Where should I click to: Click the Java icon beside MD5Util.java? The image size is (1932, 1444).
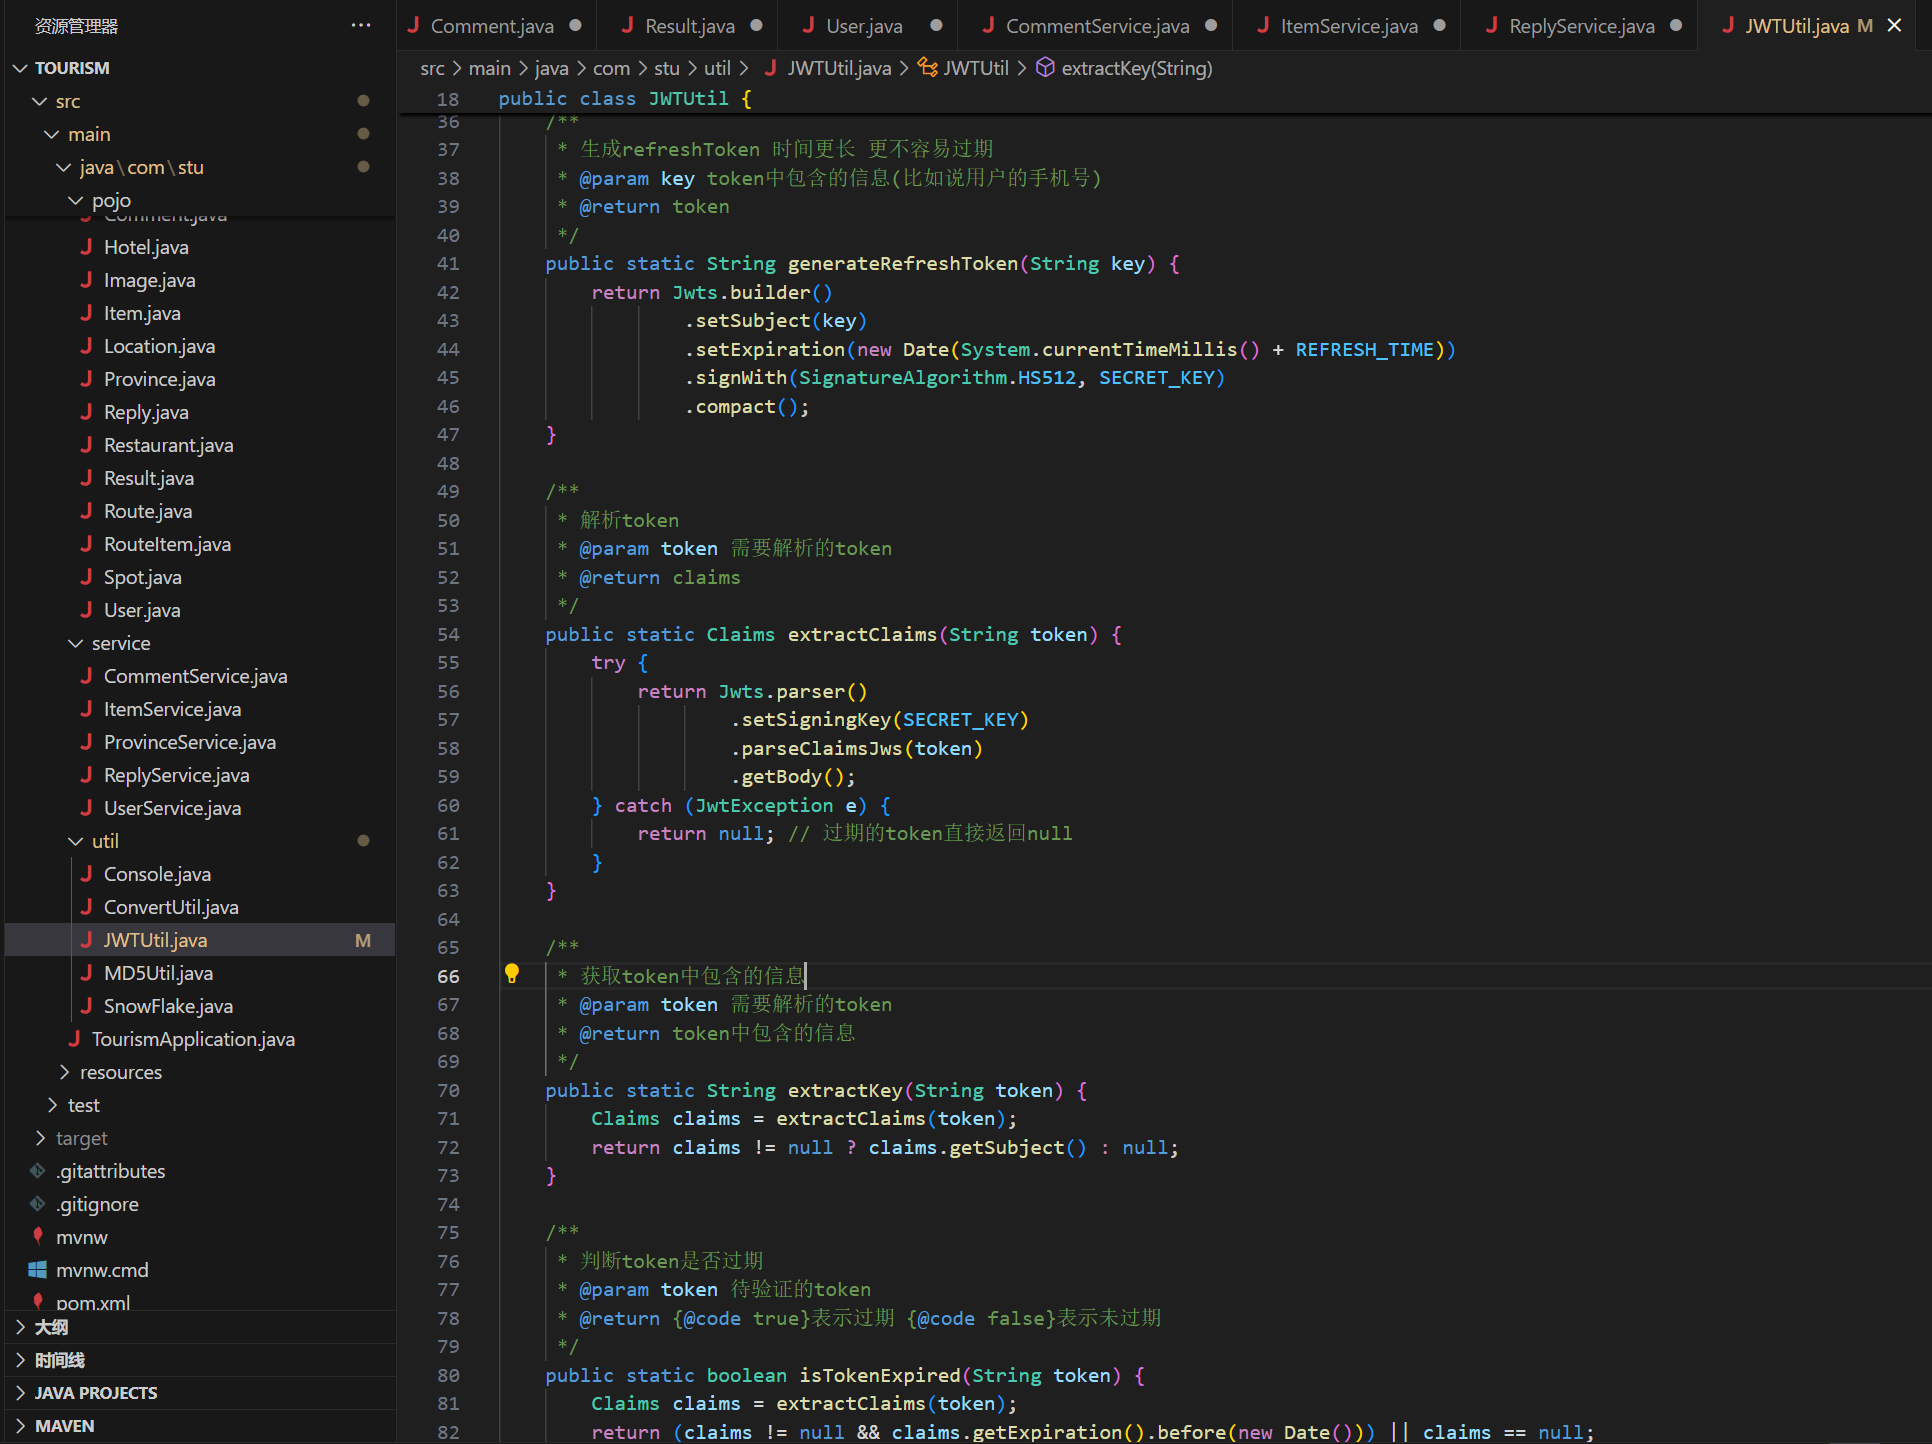86,973
